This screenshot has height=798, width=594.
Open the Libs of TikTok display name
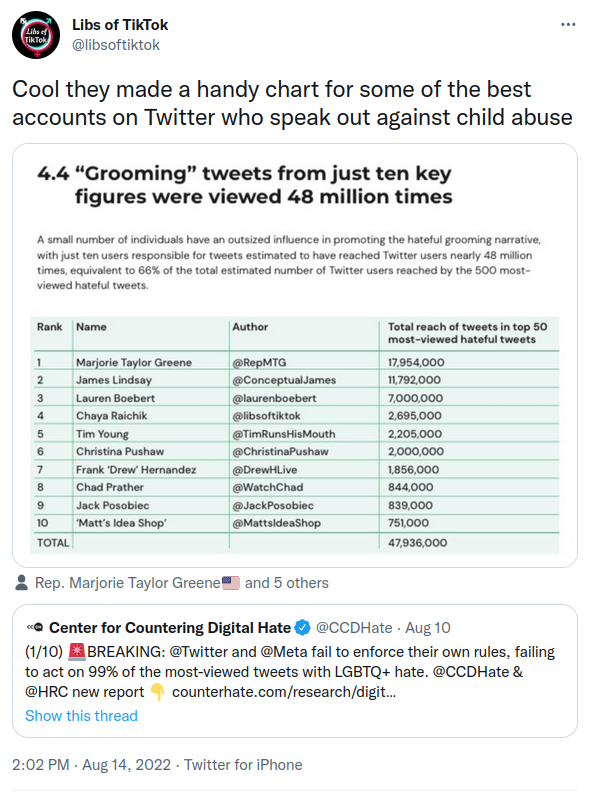pyautogui.click(x=120, y=24)
